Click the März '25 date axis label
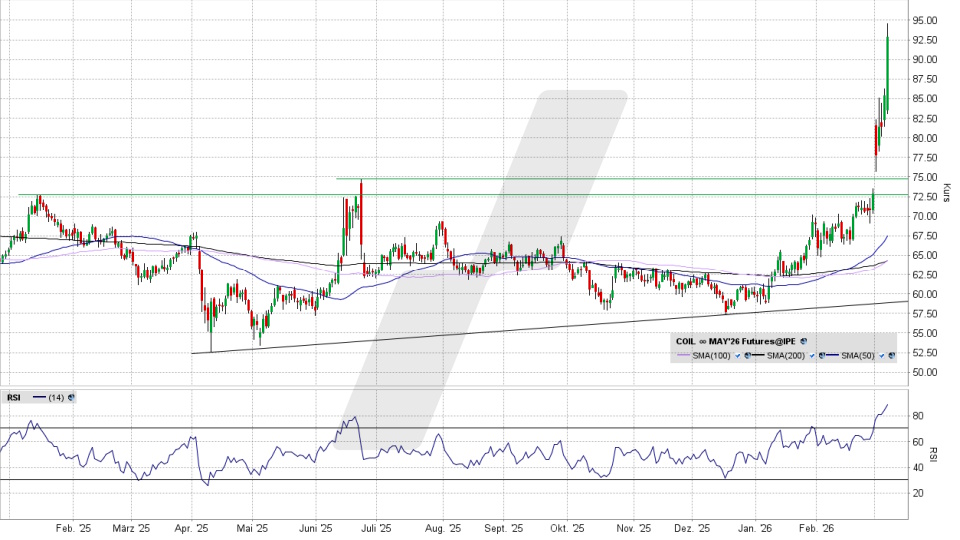Screen dimensions: 960x540 pyautogui.click(x=132, y=528)
